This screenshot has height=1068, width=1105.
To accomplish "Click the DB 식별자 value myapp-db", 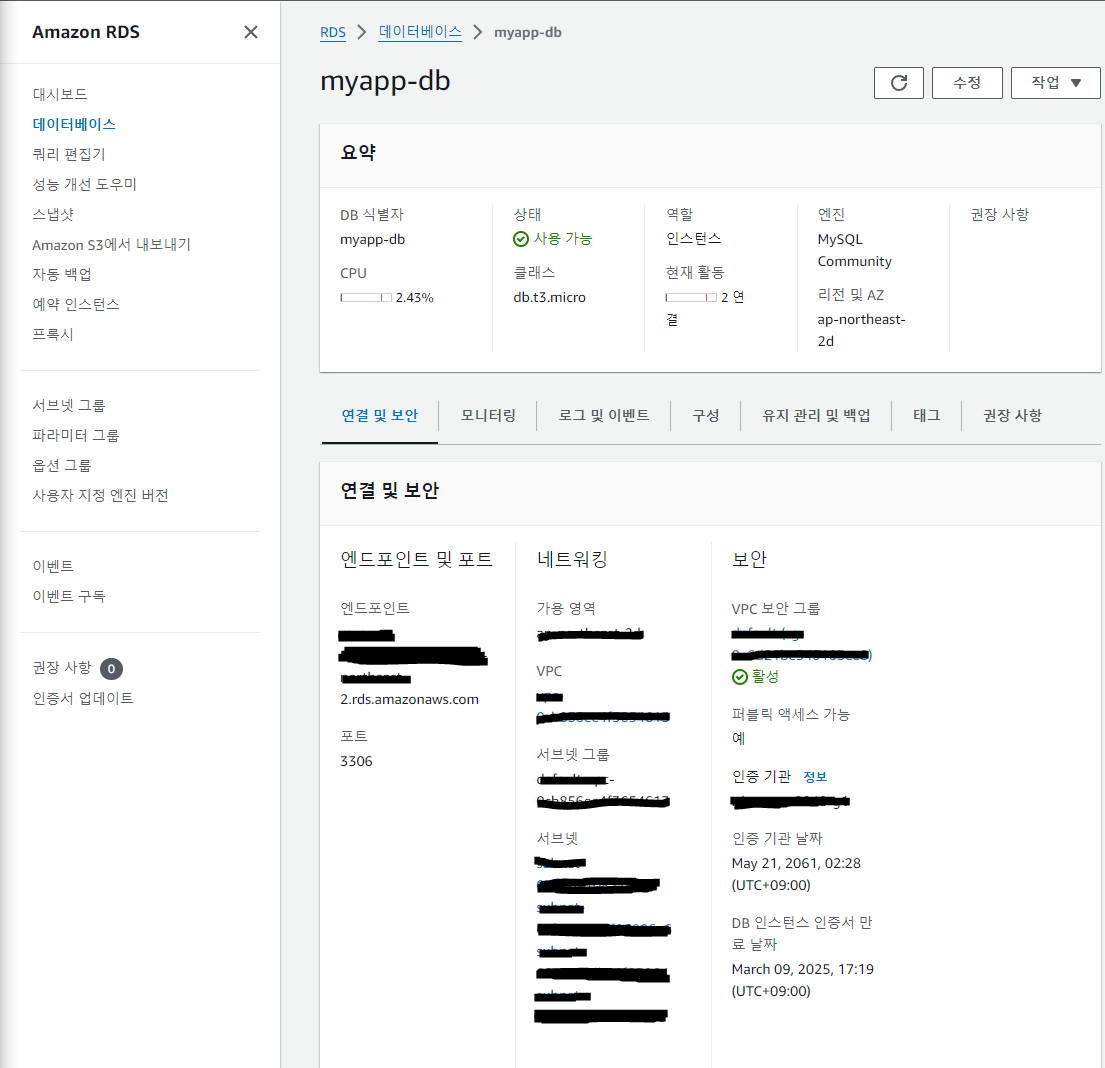I will tap(372, 240).
